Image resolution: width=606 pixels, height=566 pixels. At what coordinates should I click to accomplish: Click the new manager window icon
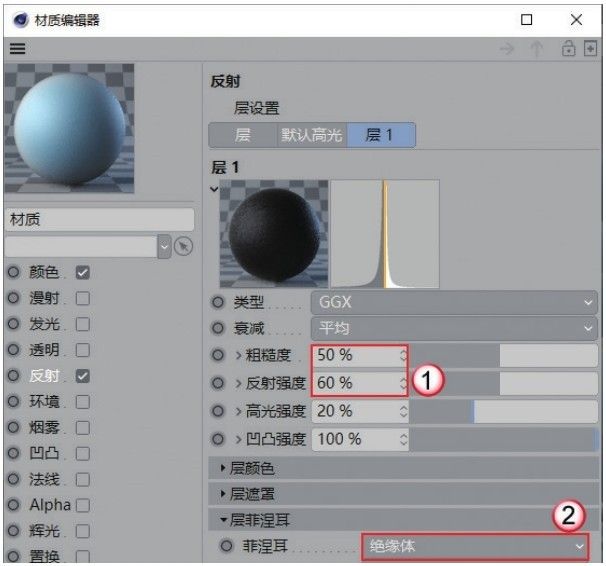pyautogui.click(x=591, y=49)
